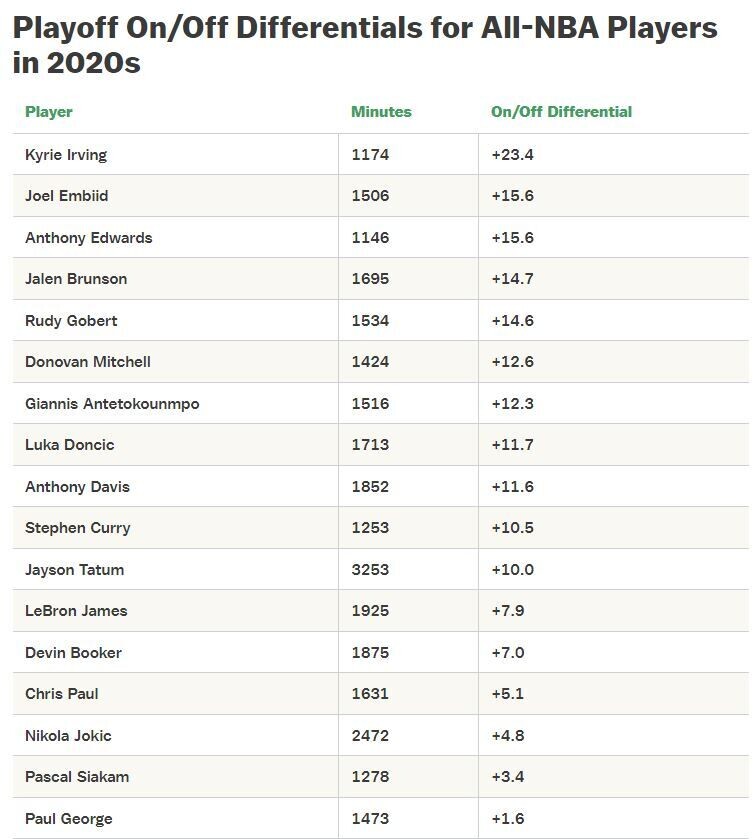Screen dimensions: 755x839
Task: Select the Giannis Antetokounmpo name cell
Action: (112, 404)
